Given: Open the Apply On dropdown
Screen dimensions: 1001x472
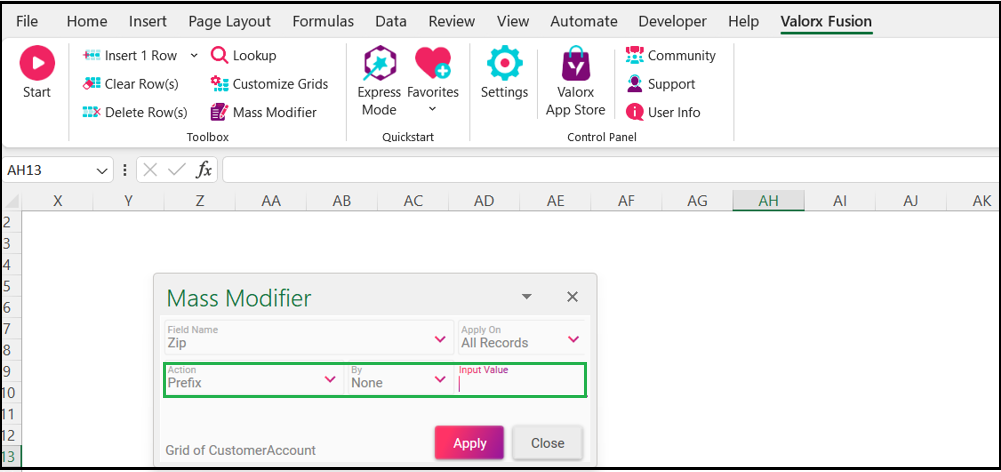Looking at the screenshot, I should (522, 337).
